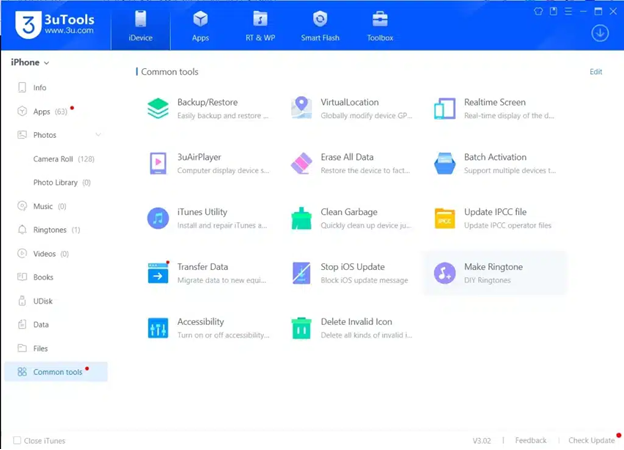Click Check Update in the footer
The width and height of the screenshot is (624, 450).
pyautogui.click(x=591, y=440)
